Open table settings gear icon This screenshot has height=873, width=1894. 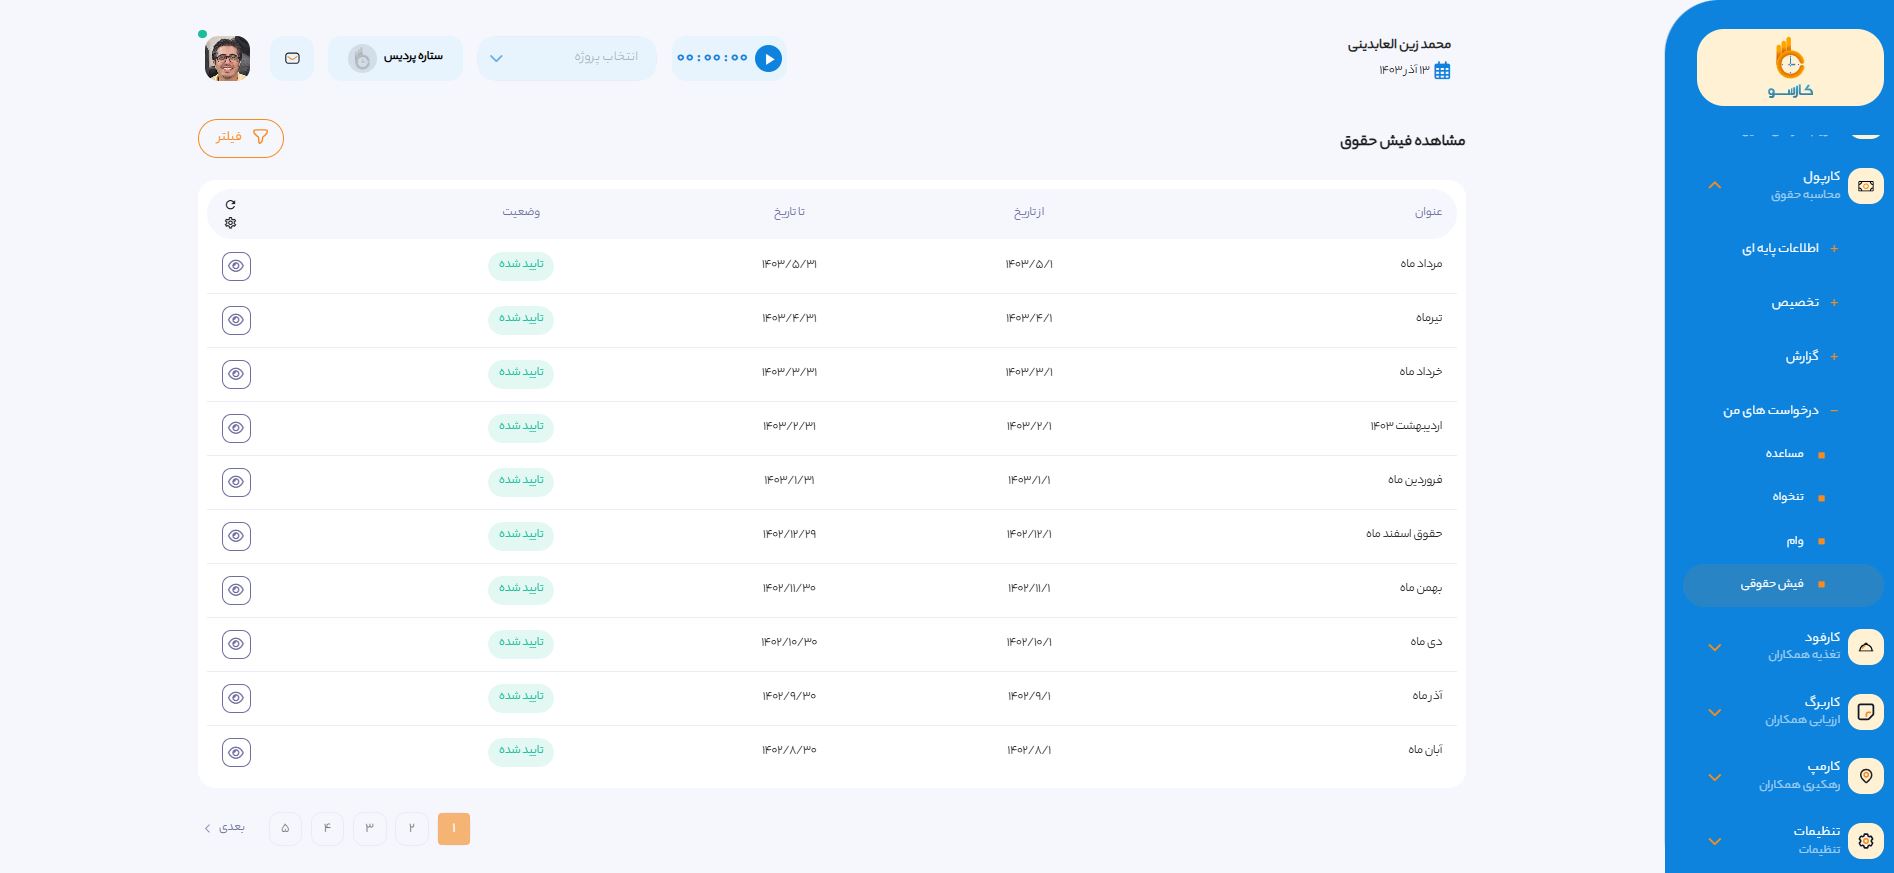(231, 223)
